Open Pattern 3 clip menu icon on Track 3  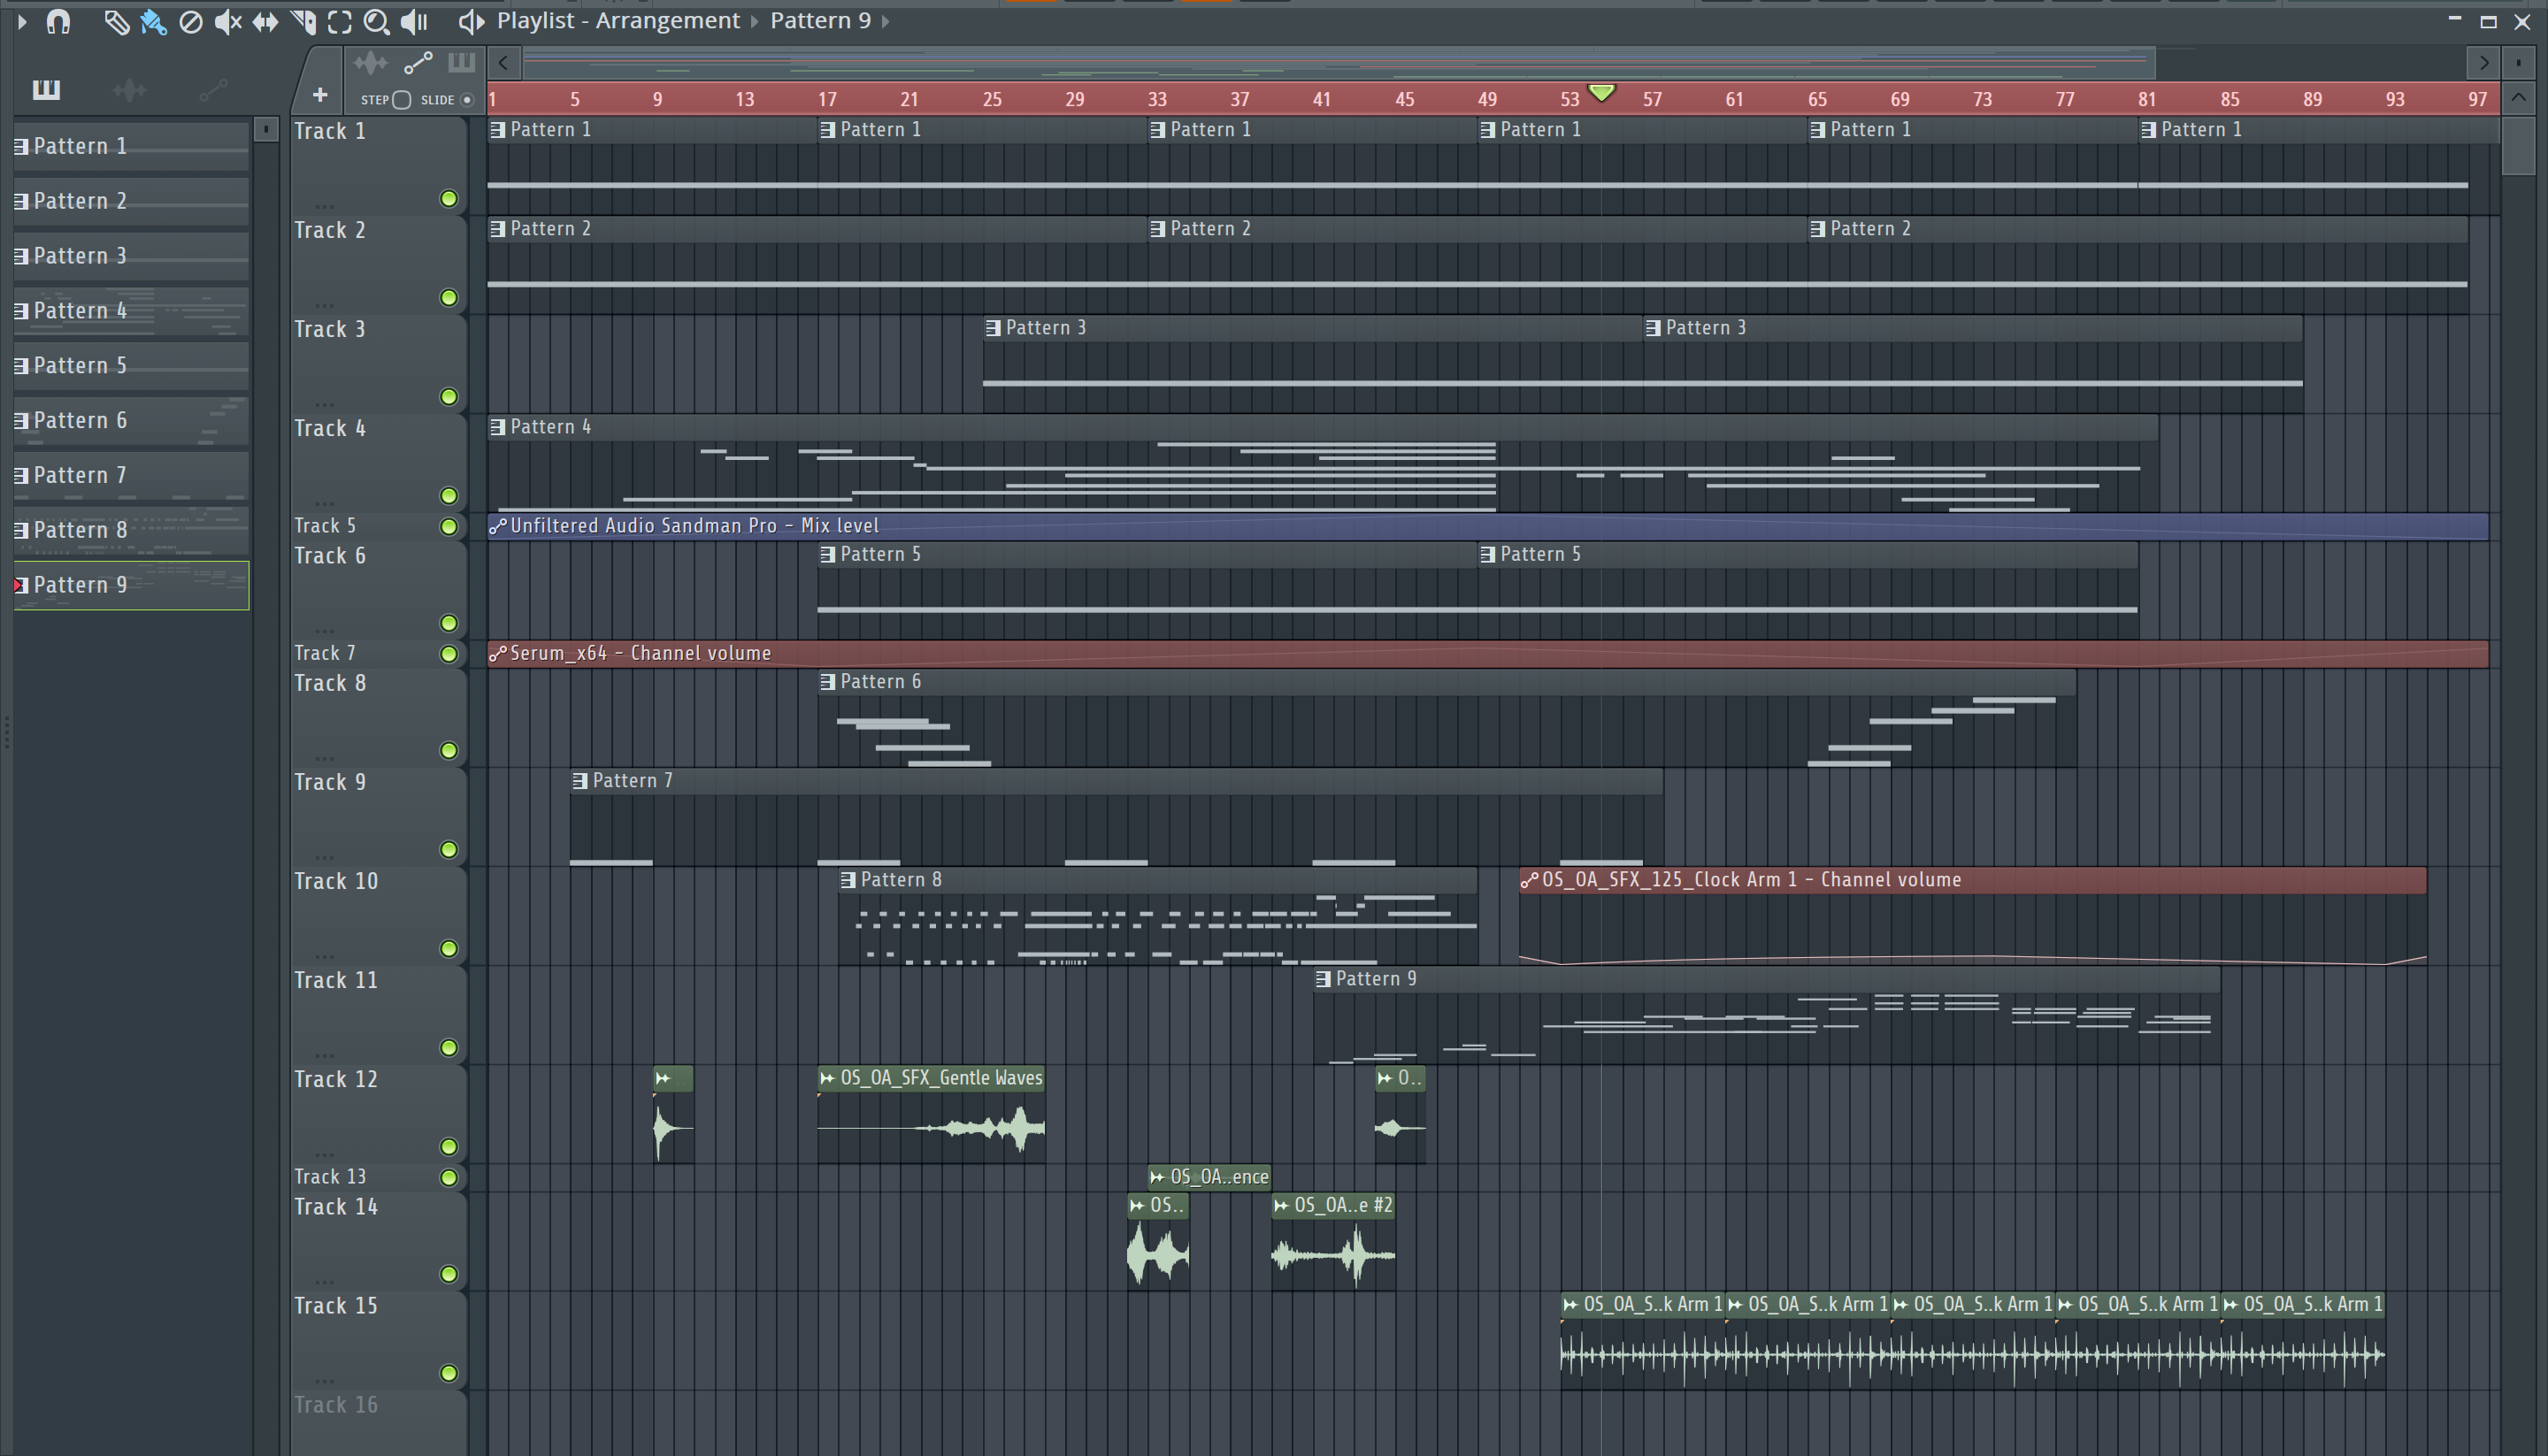993,328
